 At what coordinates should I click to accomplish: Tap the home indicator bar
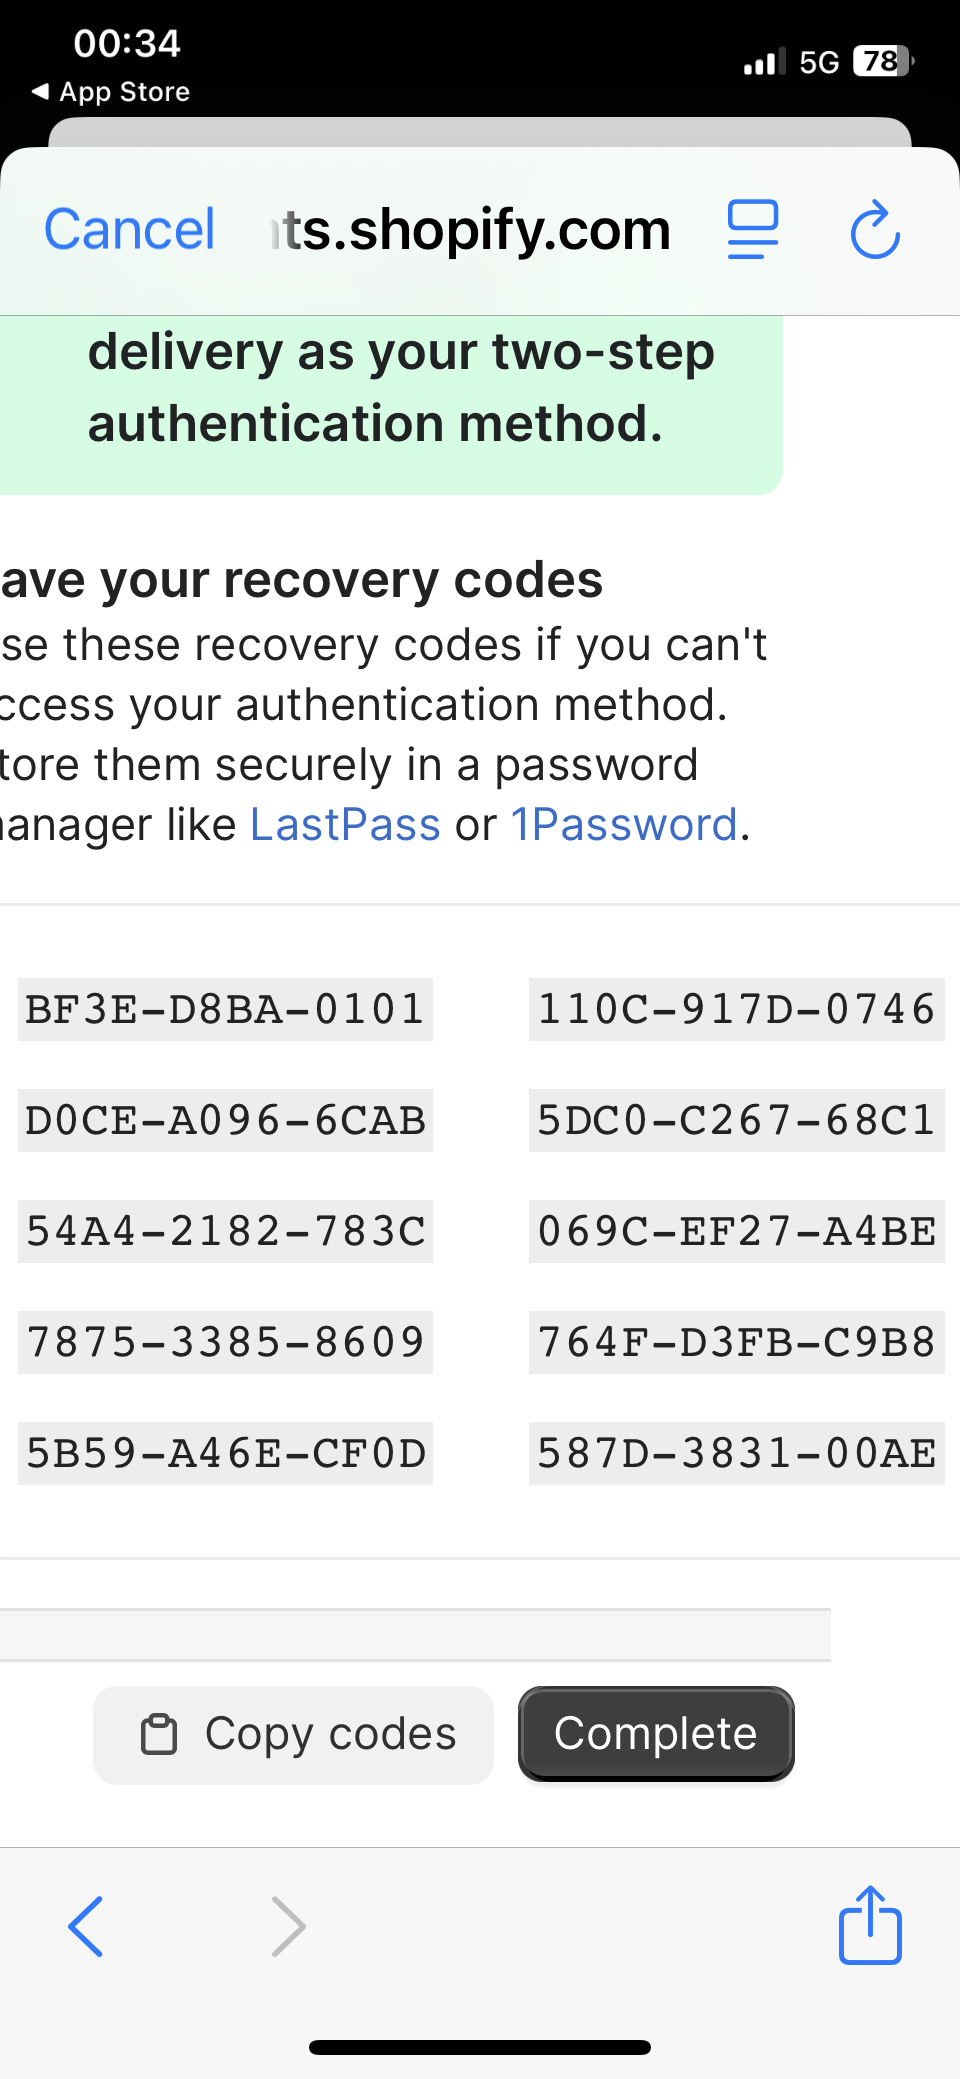(480, 2047)
